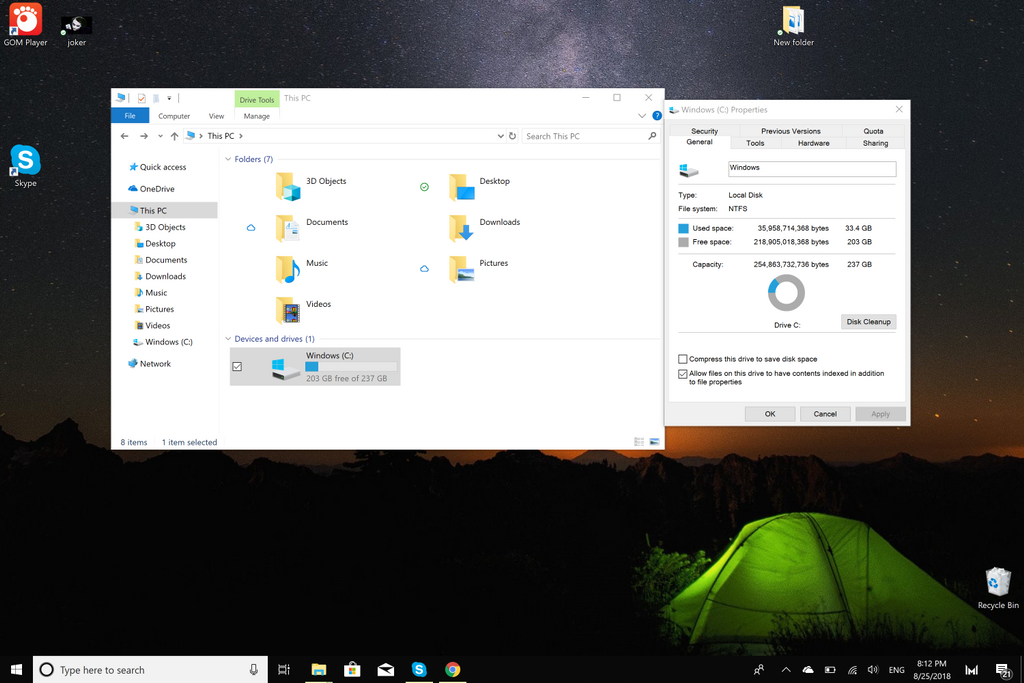This screenshot has width=1024, height=683.
Task: Select Windows (C:) drive tile
Action: [315, 366]
